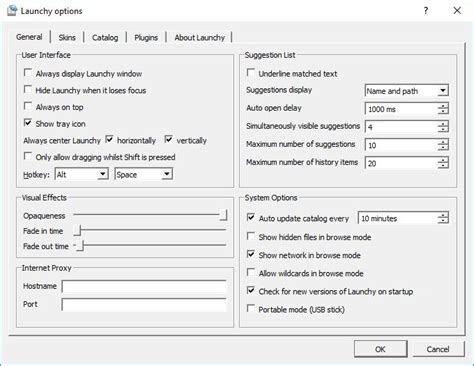Click the Hotkey label
Image resolution: width=474 pixels, height=366 pixels.
(36, 175)
